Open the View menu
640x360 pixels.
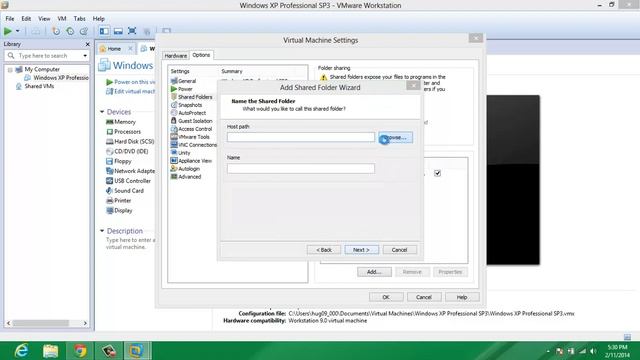tap(44, 18)
